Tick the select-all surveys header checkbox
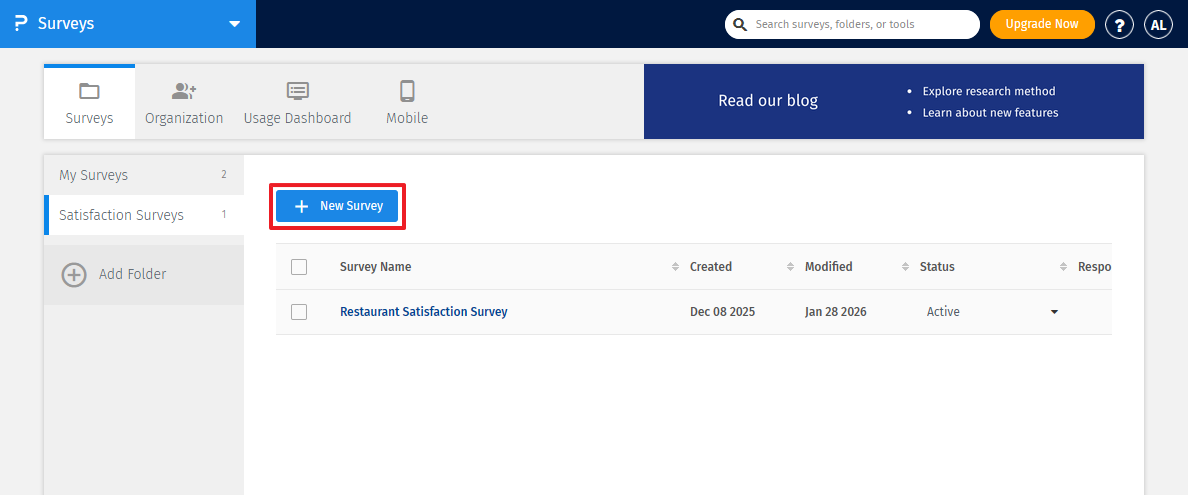The height and width of the screenshot is (495, 1188). (x=299, y=267)
